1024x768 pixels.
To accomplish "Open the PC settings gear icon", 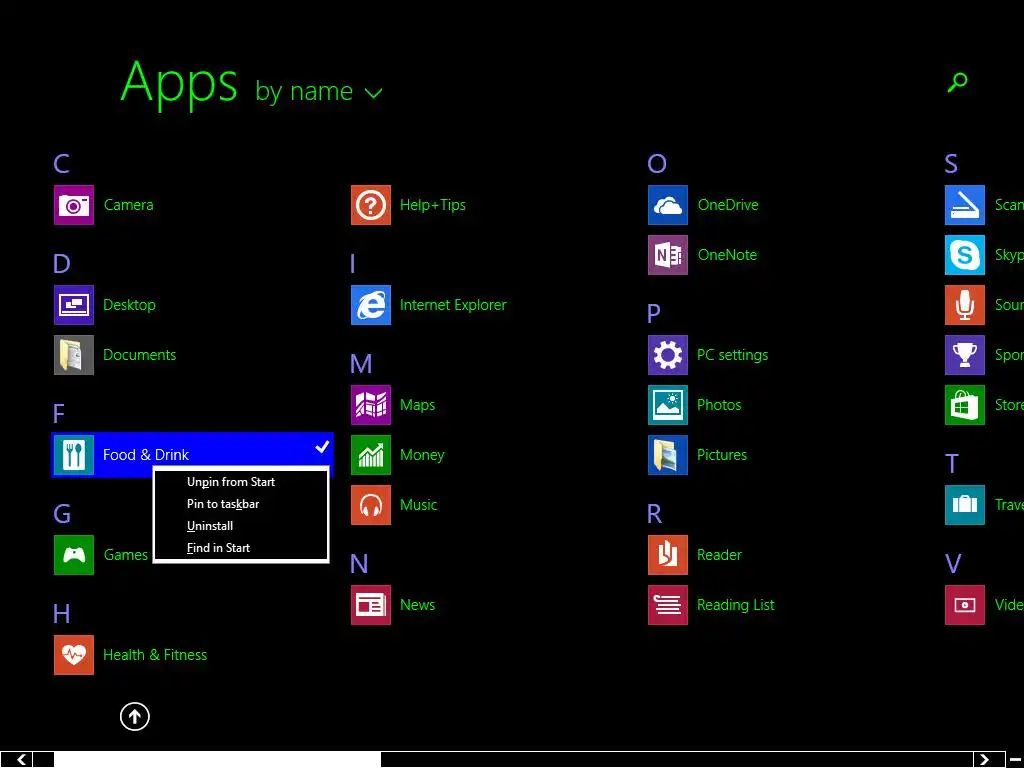I will click(668, 355).
